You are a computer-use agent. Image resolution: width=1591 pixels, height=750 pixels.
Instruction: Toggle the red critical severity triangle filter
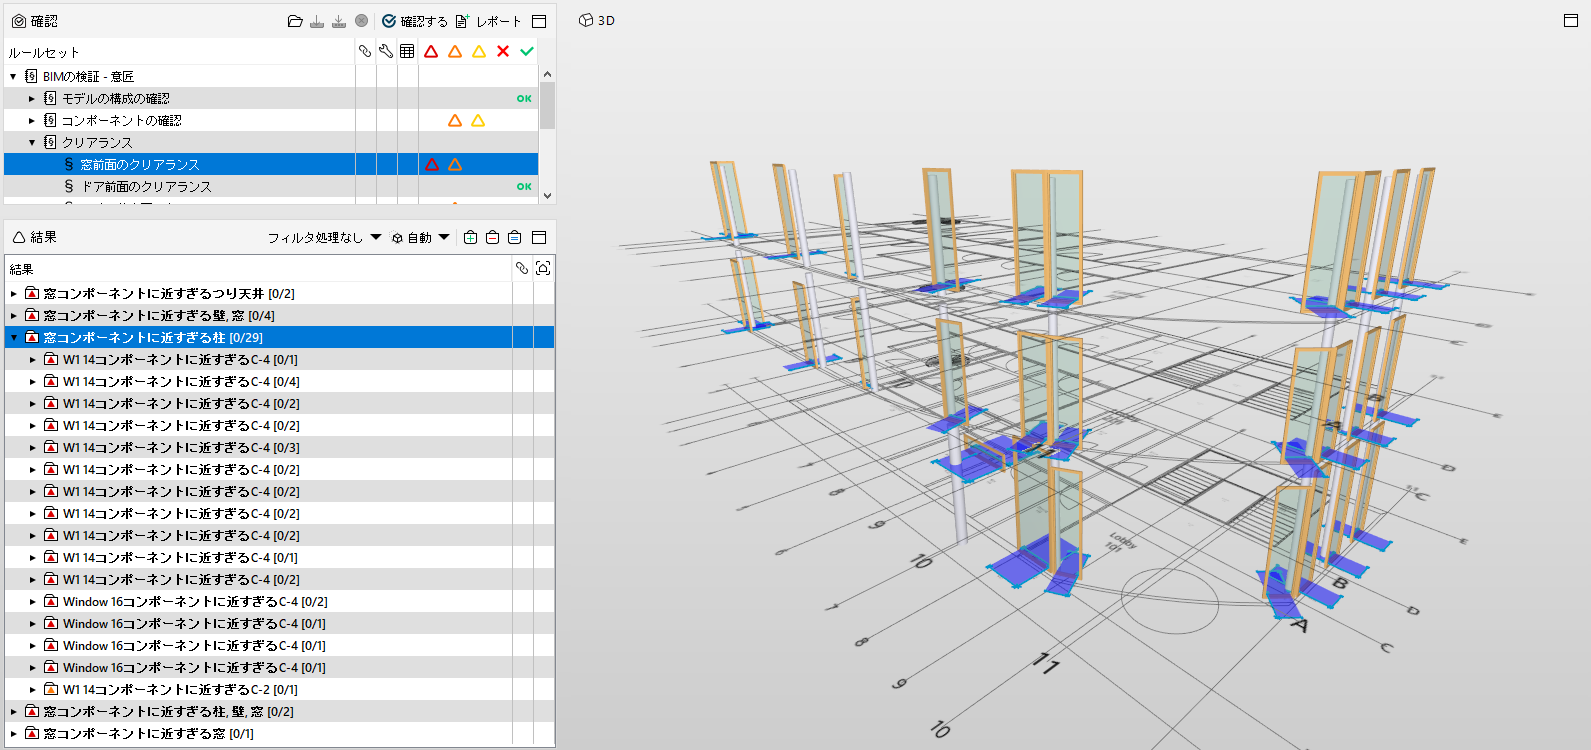(x=431, y=51)
